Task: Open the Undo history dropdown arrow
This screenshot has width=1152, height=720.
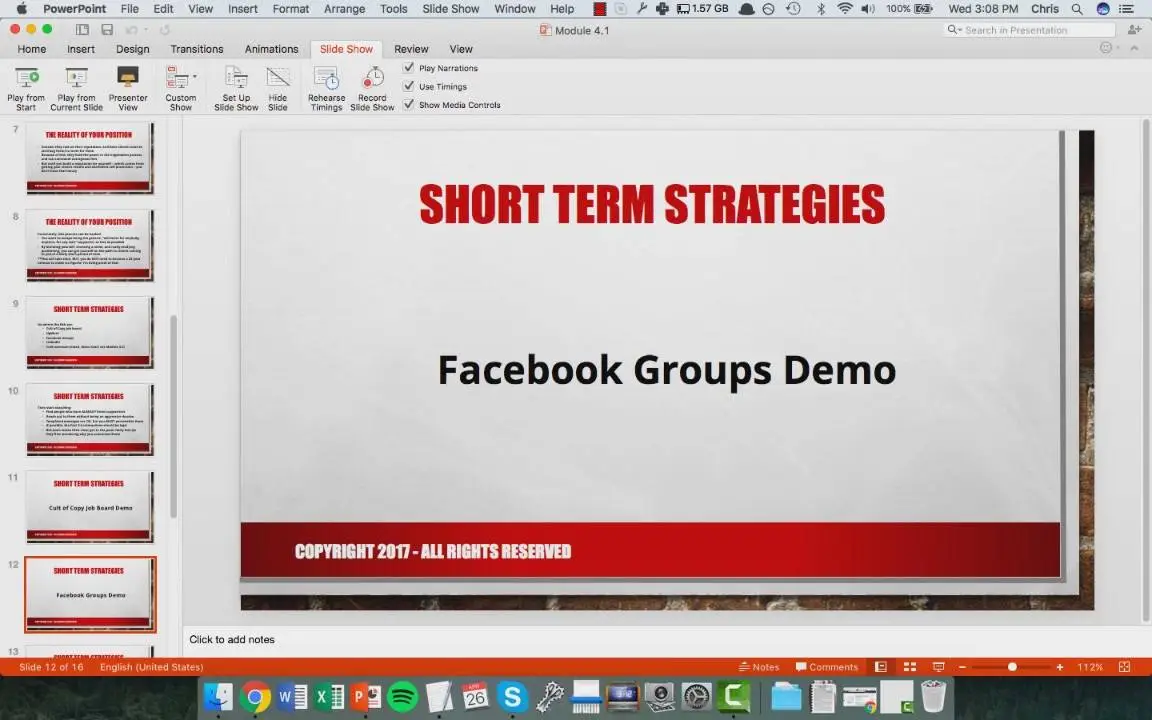Action: pyautogui.click(x=145, y=30)
